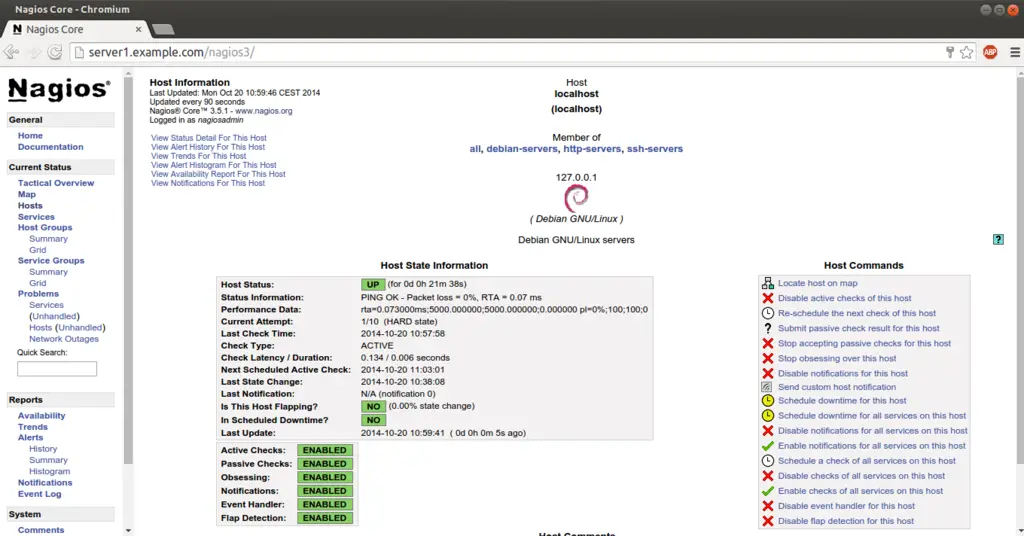Click clock icon for Schedule check of all services

tap(767, 461)
